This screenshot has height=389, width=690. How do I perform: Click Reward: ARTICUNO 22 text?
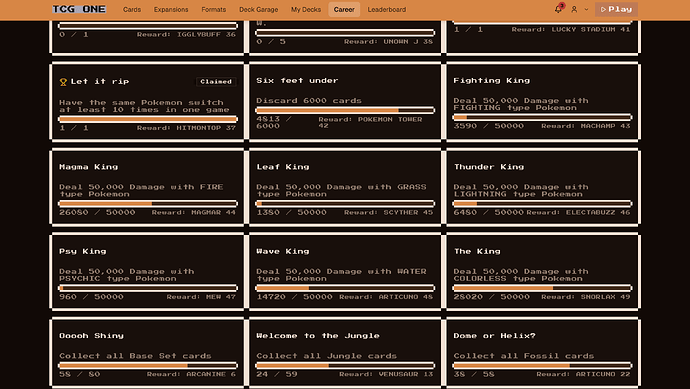[583, 374]
